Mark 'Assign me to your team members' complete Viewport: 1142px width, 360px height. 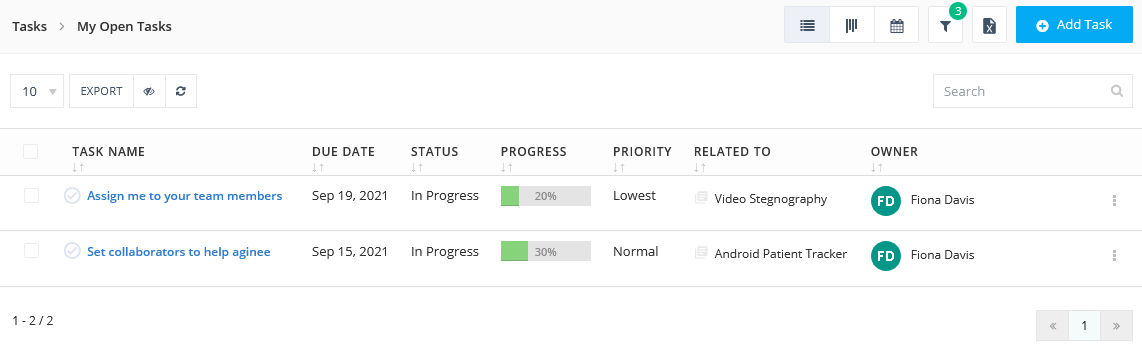tap(72, 195)
